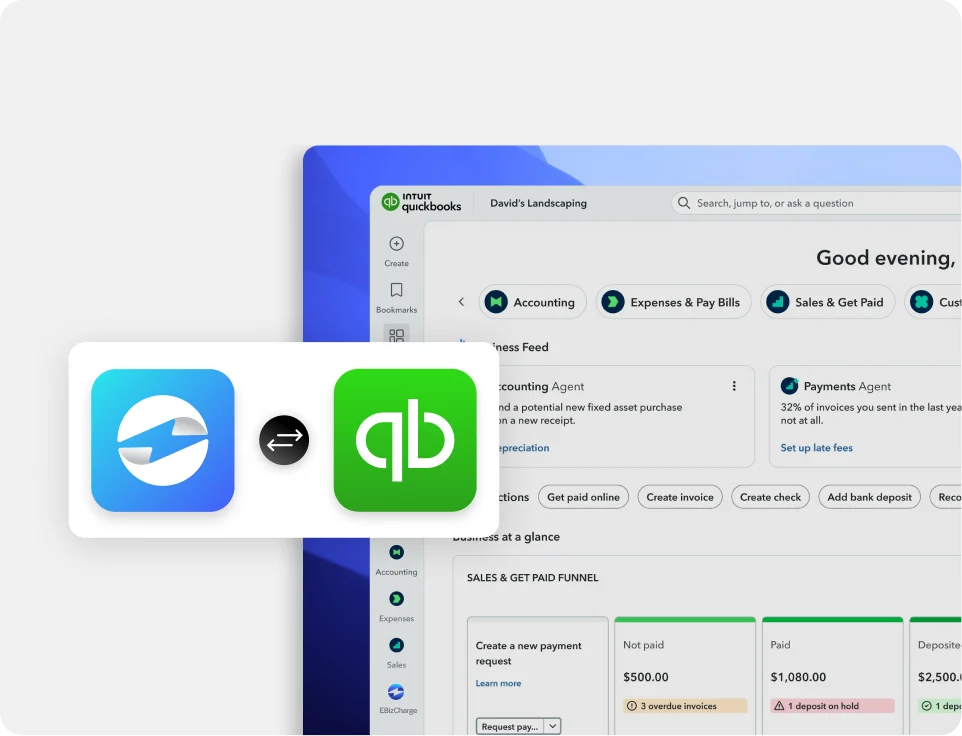Click the SALES & GET PAID FUNNEL heading
Viewport: 962px width, 736px height.
[533, 578]
